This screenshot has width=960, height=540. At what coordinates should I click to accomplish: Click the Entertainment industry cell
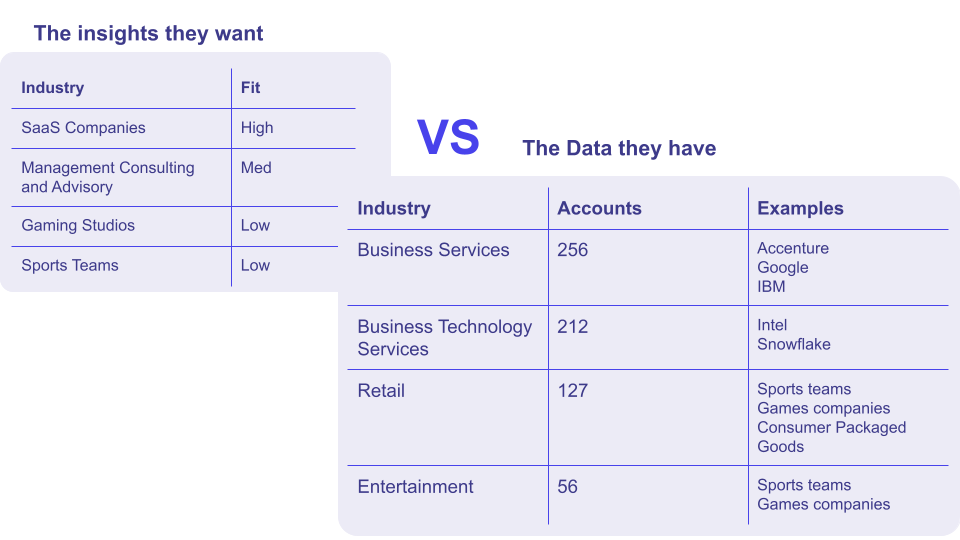(x=415, y=487)
